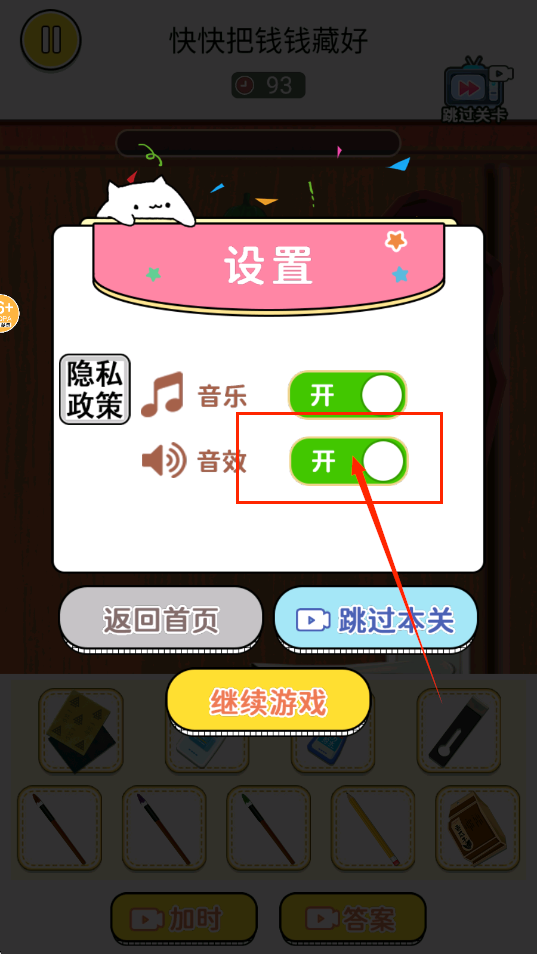
Task: Click the orange age rating badge
Action: 8,313
